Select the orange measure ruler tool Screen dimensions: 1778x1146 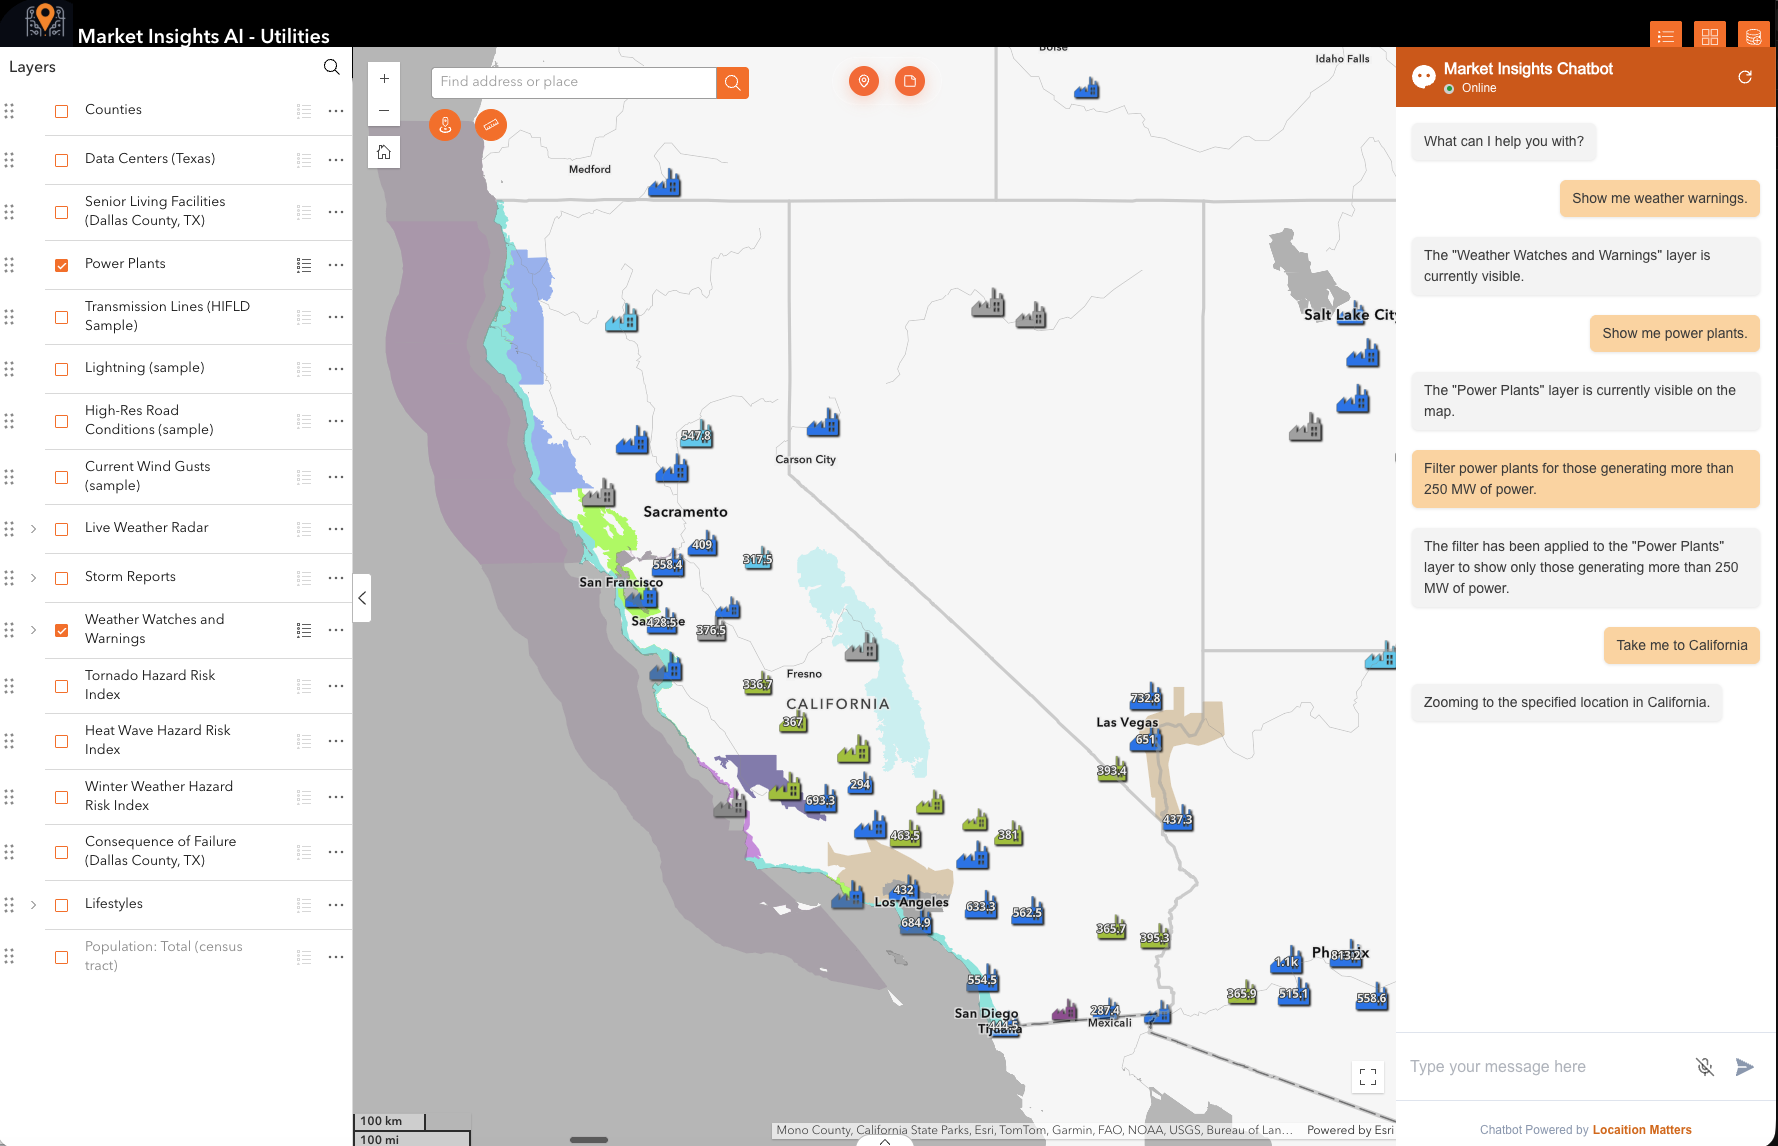tap(491, 125)
